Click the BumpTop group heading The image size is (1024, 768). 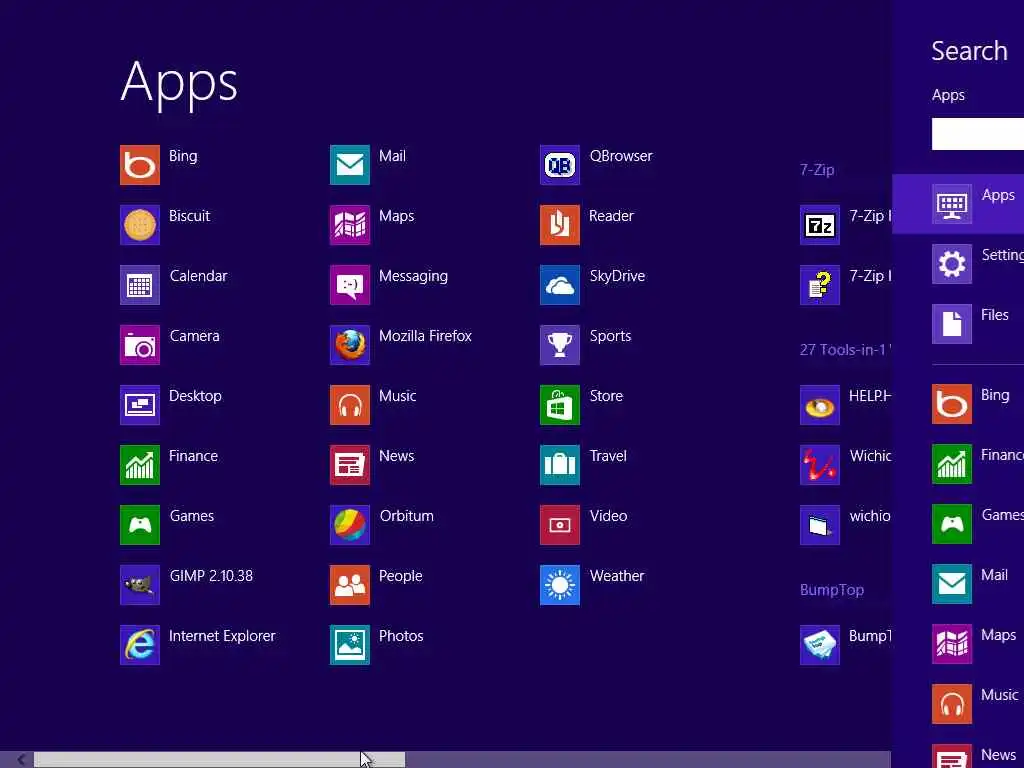(832, 590)
